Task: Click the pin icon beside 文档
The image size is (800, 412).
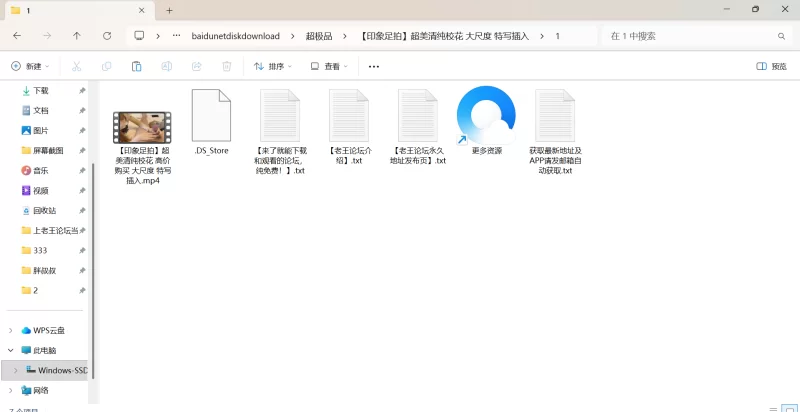Action: (82, 111)
